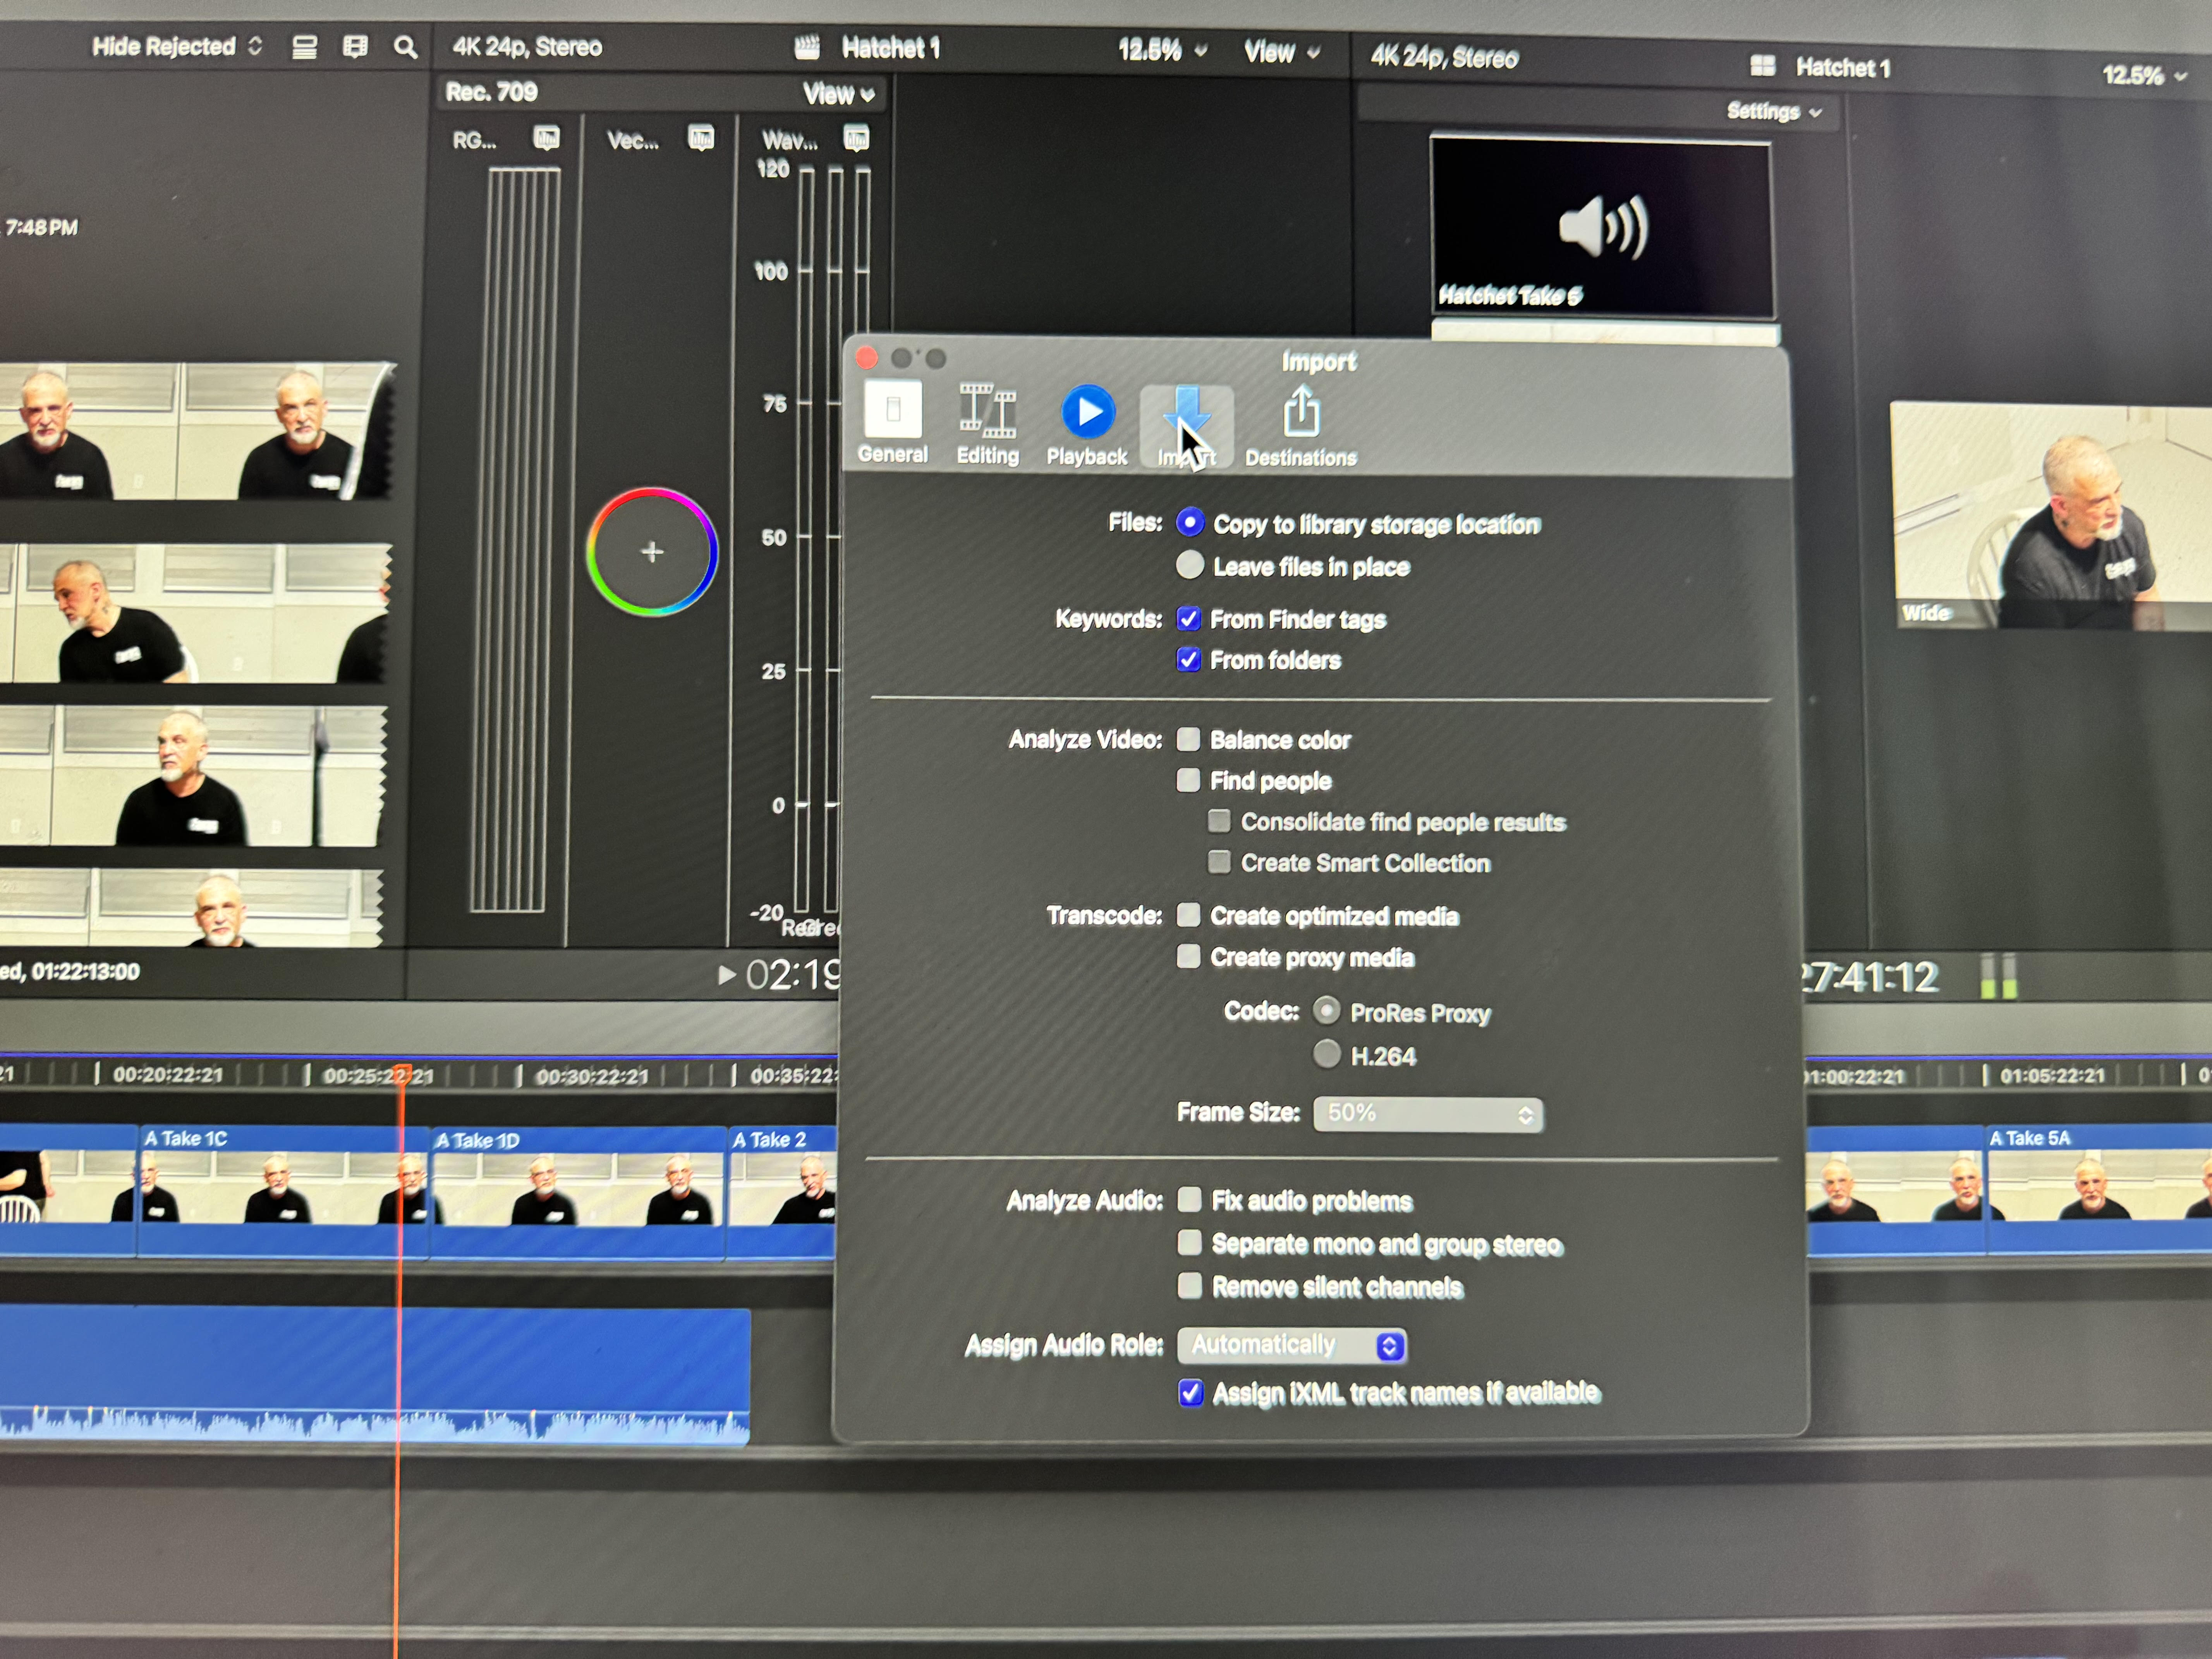Click the waveform scope settings icon
Viewport: 2212px width, 1659px height.
(856, 138)
